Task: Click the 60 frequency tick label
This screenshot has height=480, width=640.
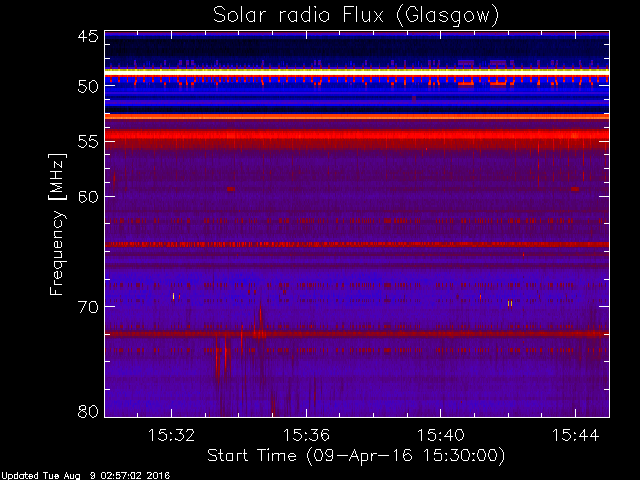Action: click(88, 196)
